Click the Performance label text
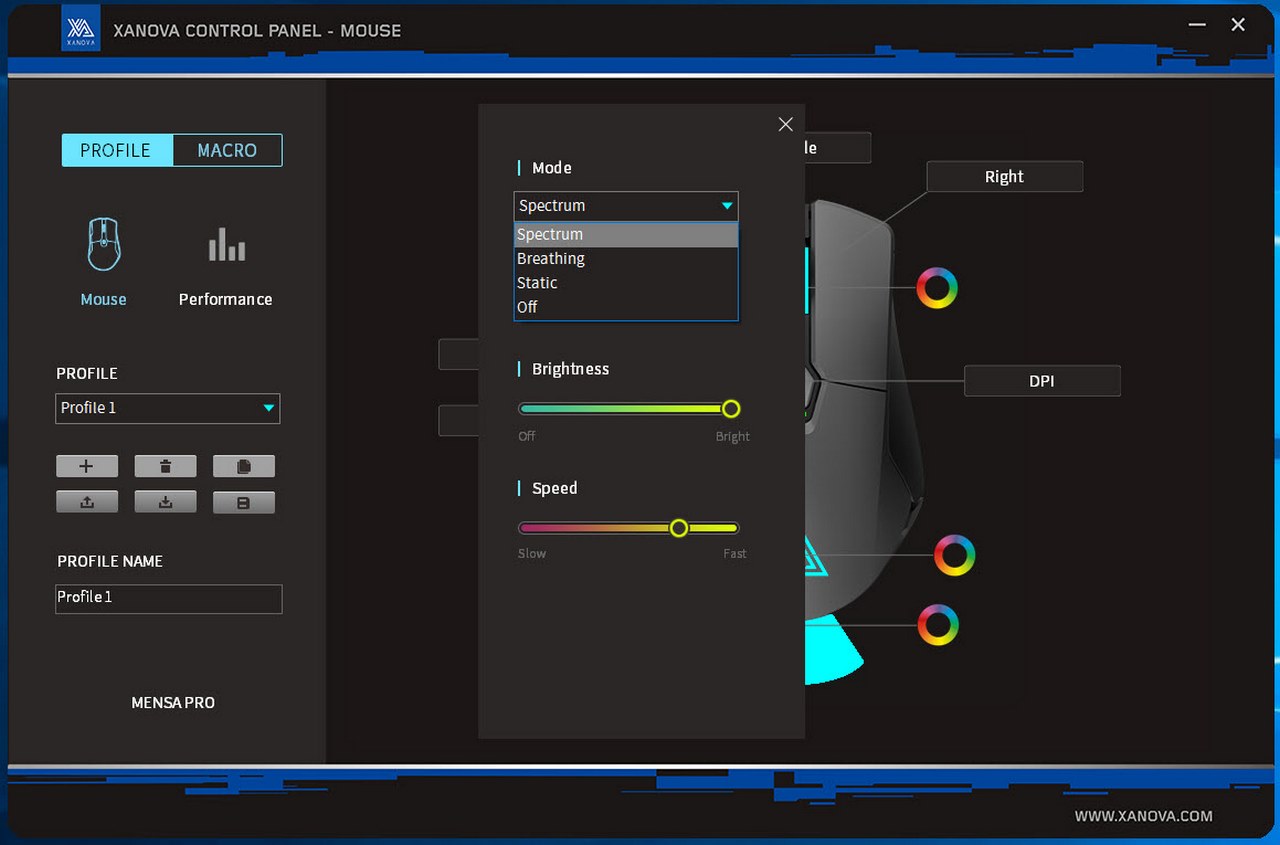 [226, 299]
